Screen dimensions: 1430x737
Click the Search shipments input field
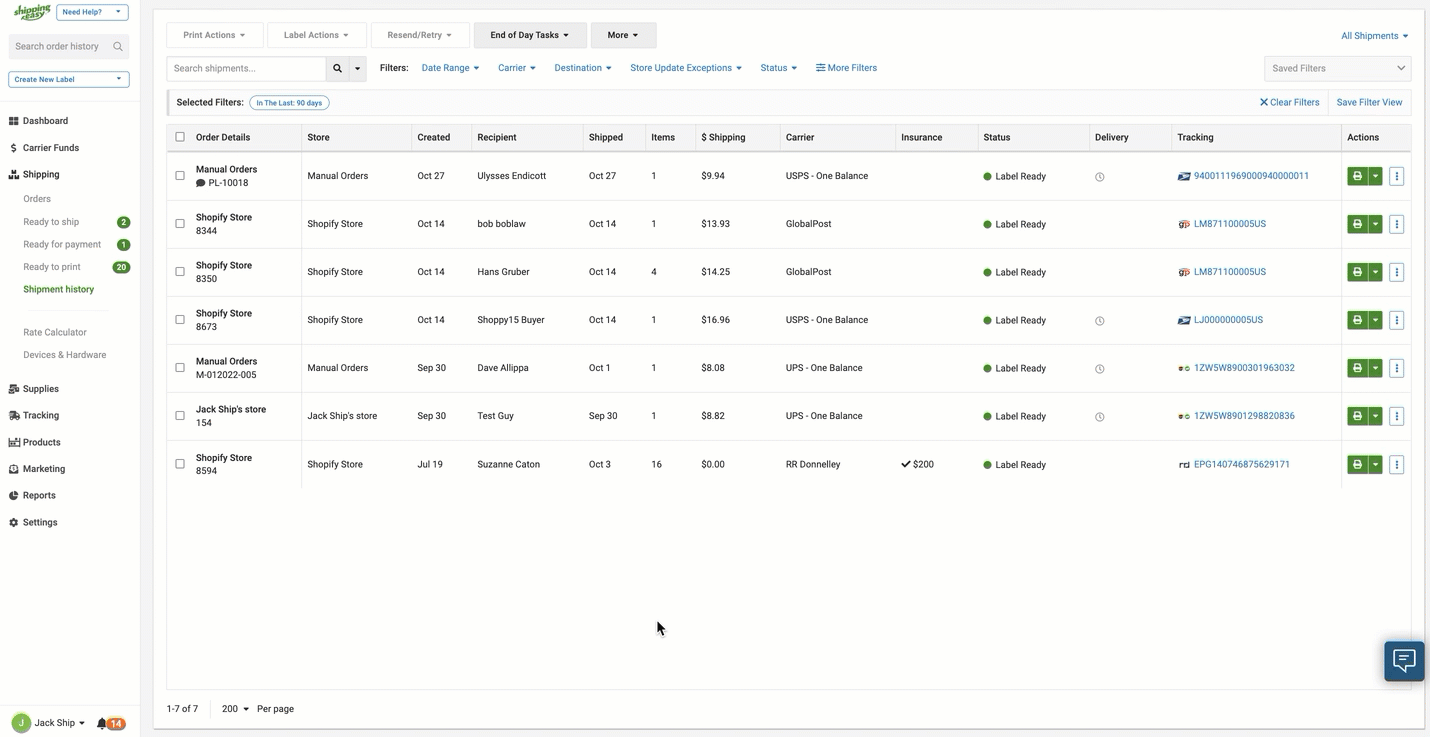point(246,68)
